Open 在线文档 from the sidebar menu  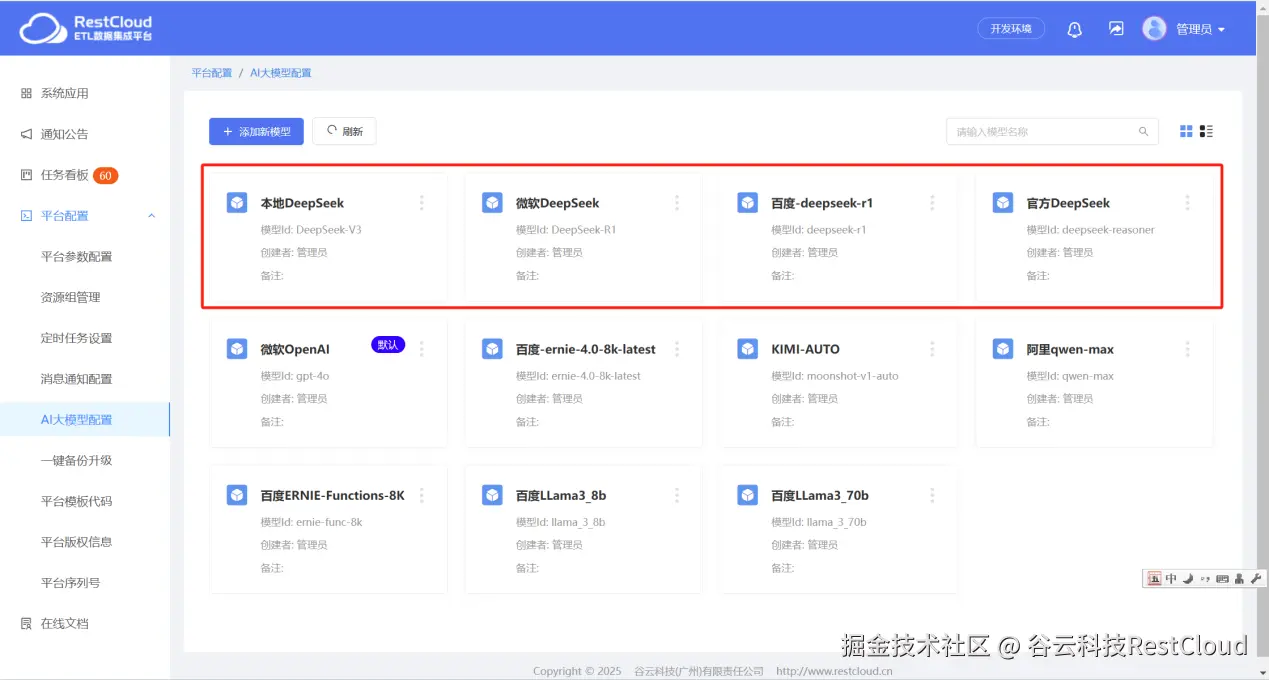pos(63,624)
